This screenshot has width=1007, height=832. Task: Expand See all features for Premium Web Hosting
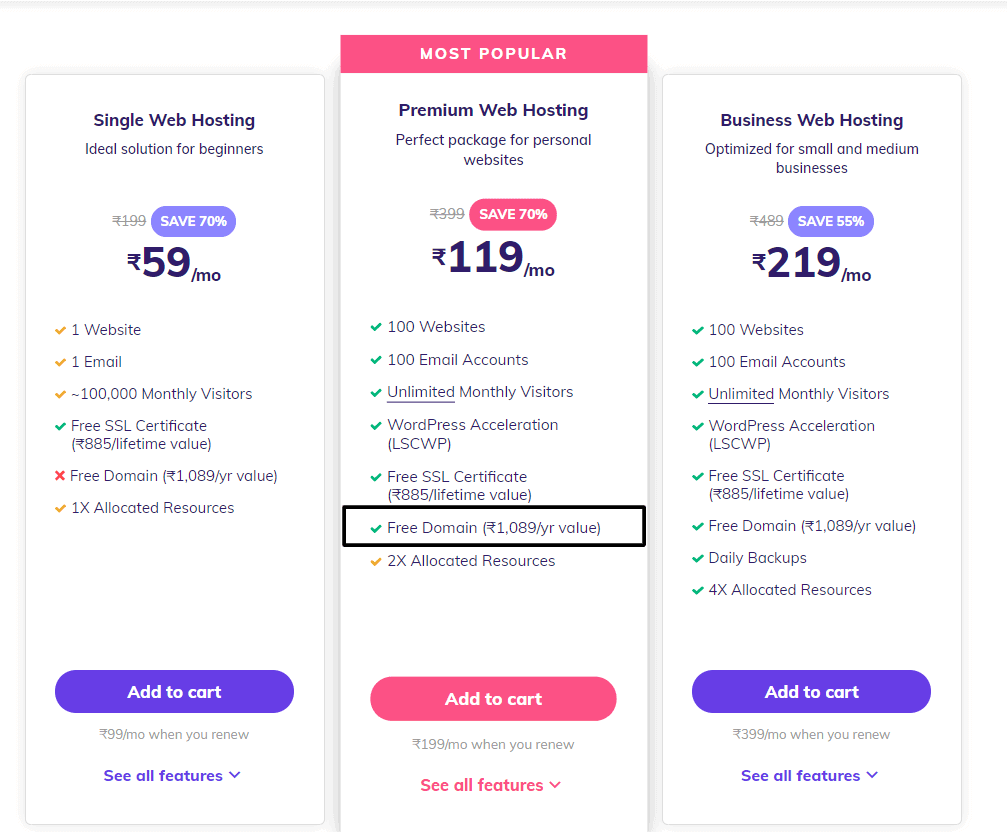pyautogui.click(x=491, y=785)
